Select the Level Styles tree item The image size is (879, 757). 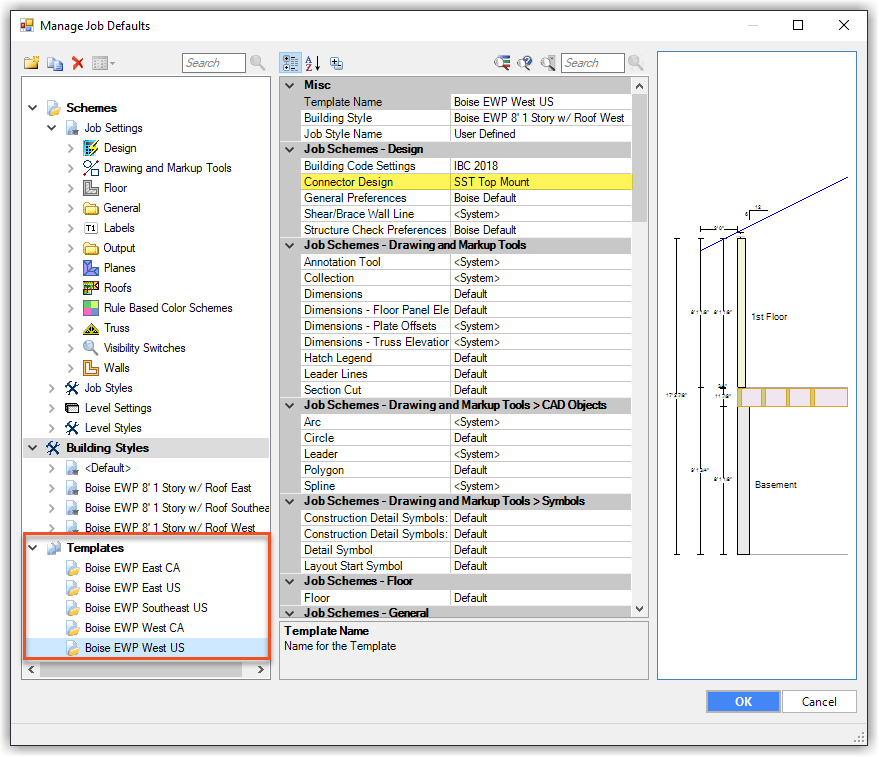pos(113,428)
